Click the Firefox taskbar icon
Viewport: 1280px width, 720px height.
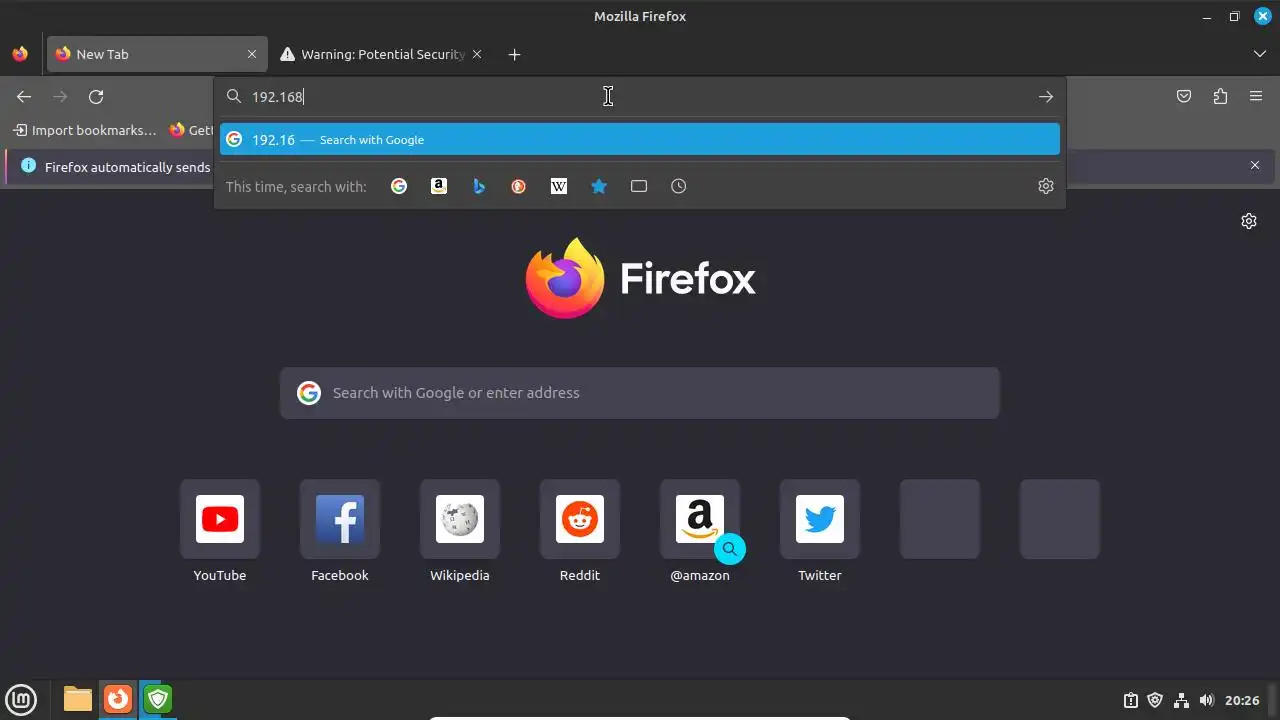(118, 699)
